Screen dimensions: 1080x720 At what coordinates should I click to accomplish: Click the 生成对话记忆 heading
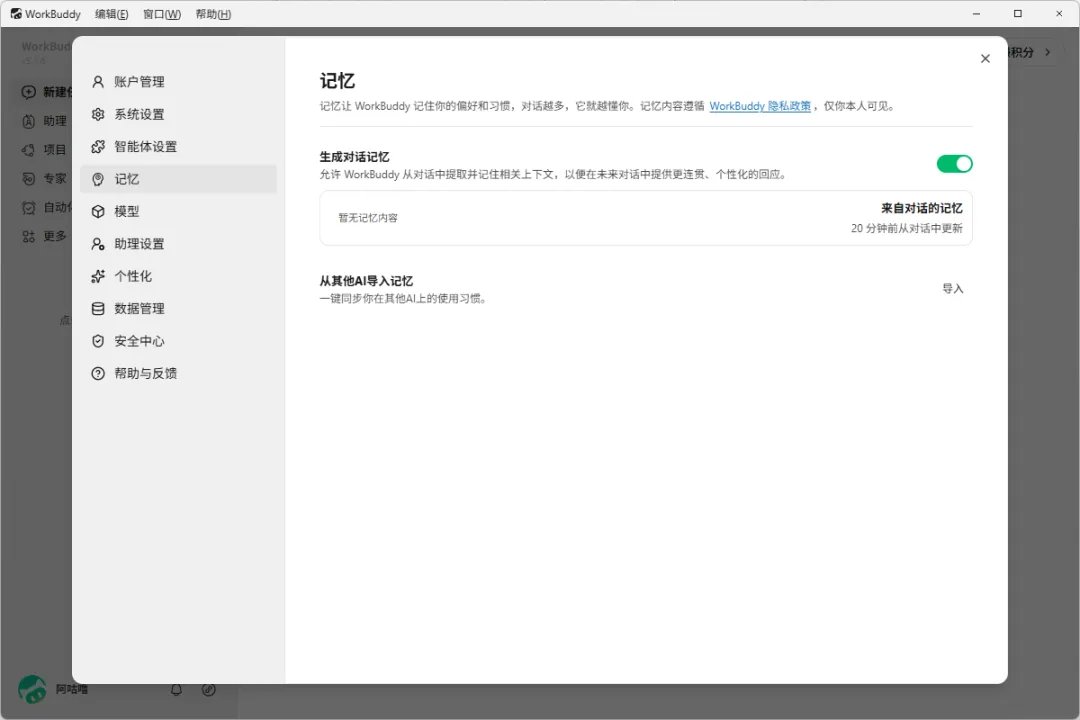(x=354, y=157)
